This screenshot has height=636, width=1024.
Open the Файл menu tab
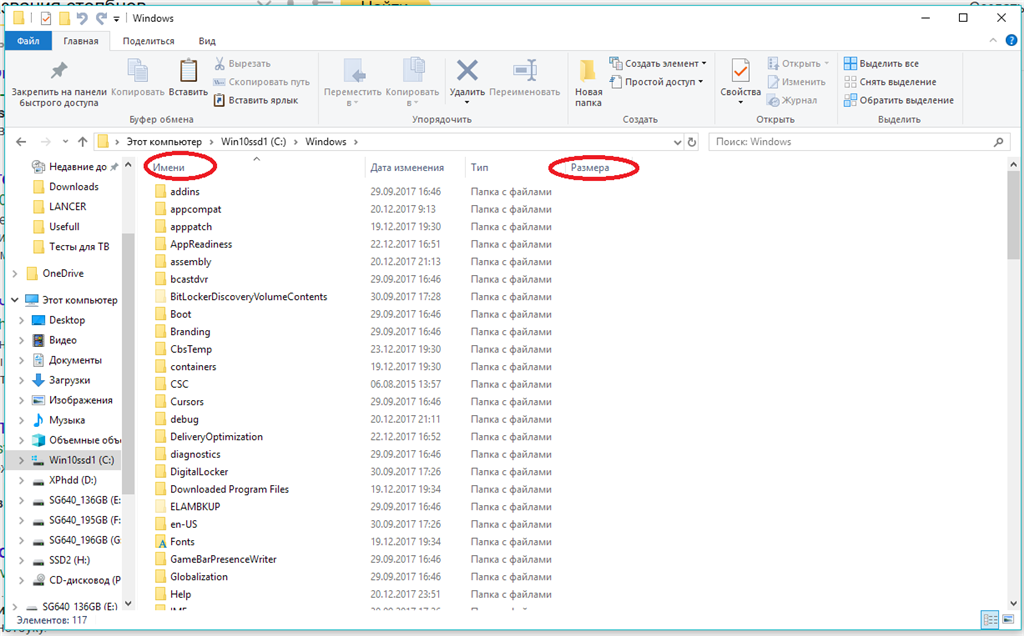click(28, 40)
